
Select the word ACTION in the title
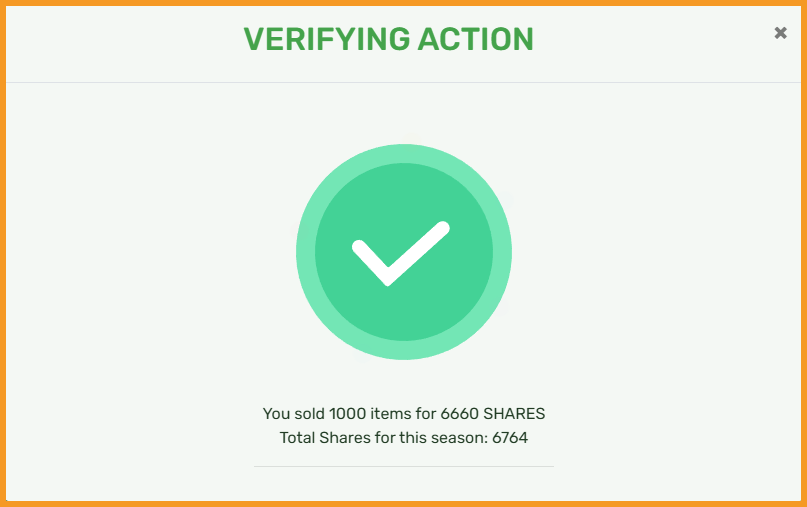pos(476,40)
